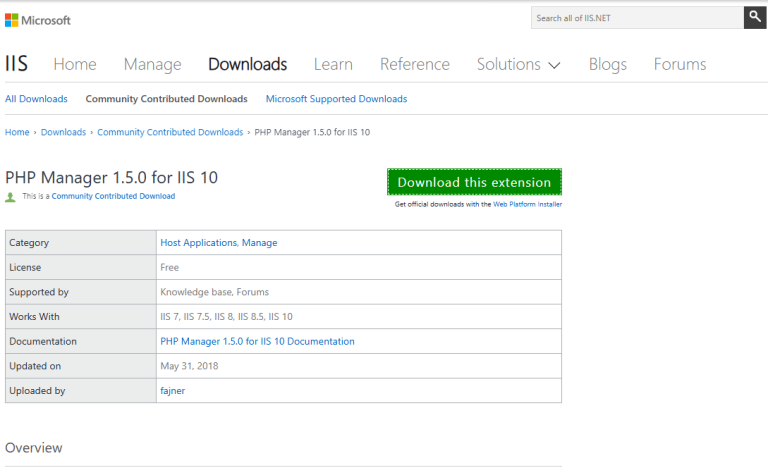Open the Reference navigation item
The width and height of the screenshot is (768, 468).
click(x=415, y=64)
